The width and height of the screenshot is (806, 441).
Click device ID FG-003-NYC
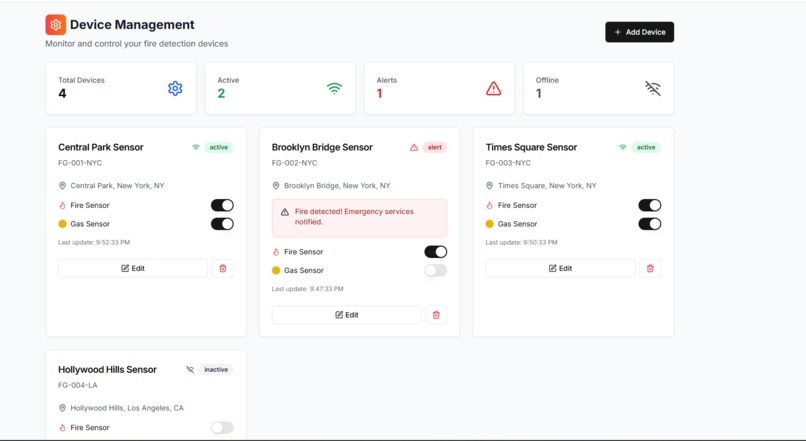click(508, 163)
